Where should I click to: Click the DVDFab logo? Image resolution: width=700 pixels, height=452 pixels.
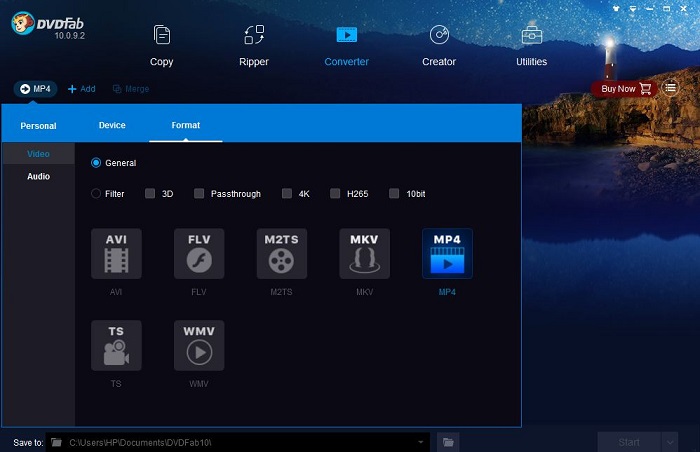click(47, 23)
